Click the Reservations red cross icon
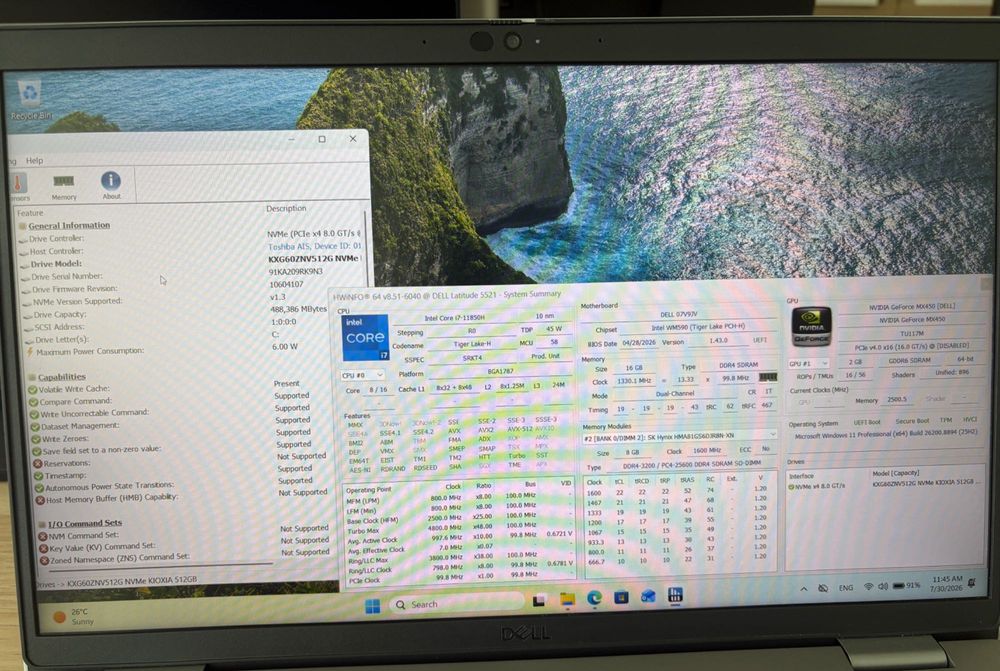 pos(38,464)
